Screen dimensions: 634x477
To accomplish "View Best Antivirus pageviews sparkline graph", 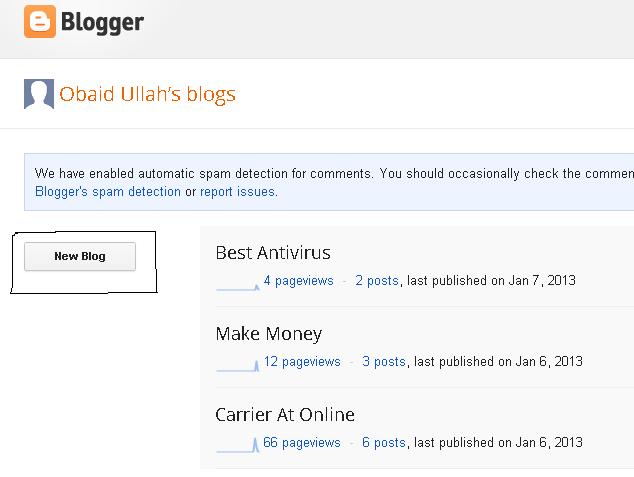I will (x=237, y=283).
